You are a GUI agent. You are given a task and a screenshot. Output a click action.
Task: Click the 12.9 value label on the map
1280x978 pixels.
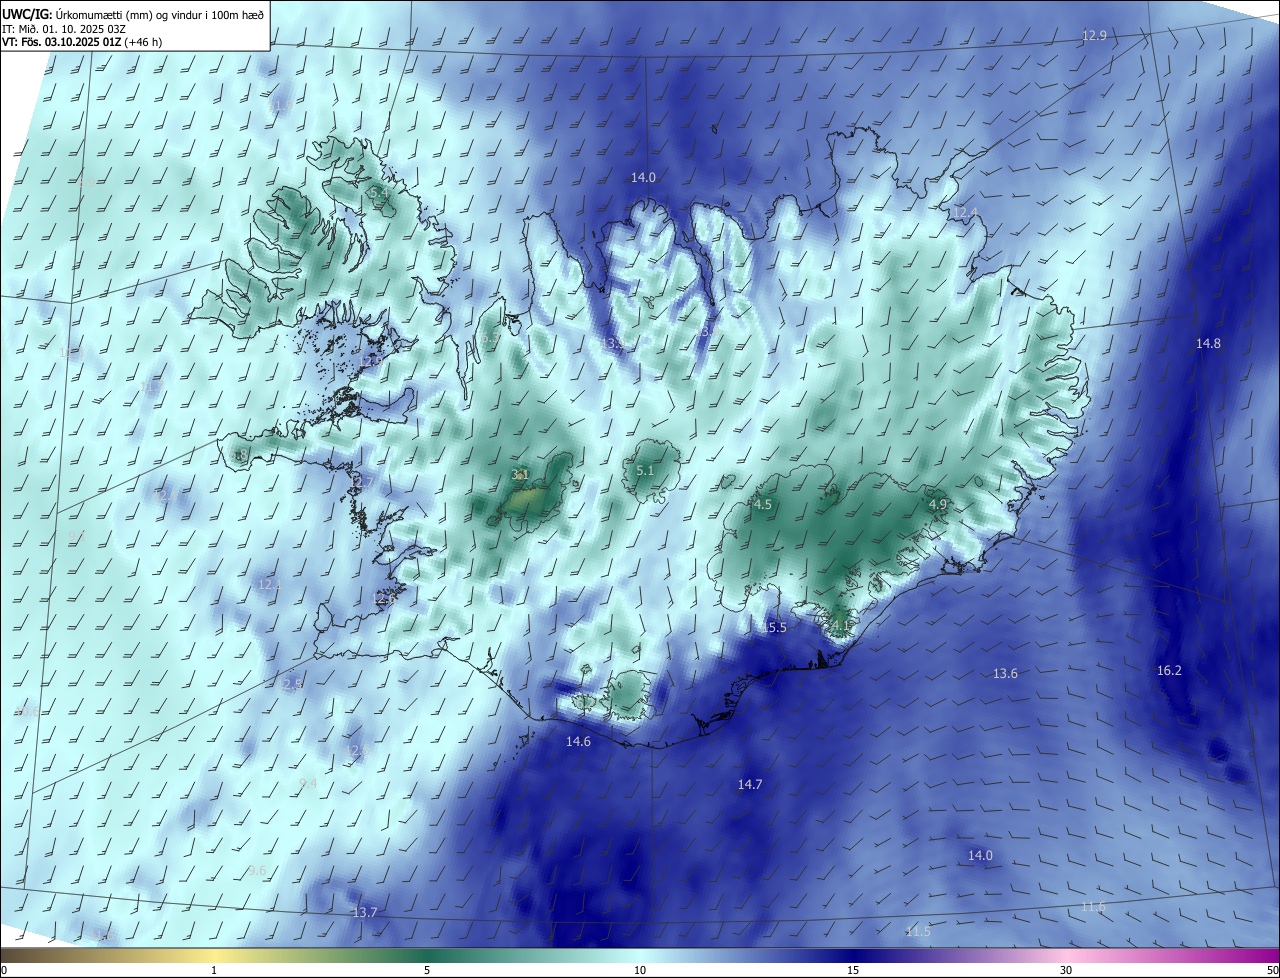pos(1094,36)
